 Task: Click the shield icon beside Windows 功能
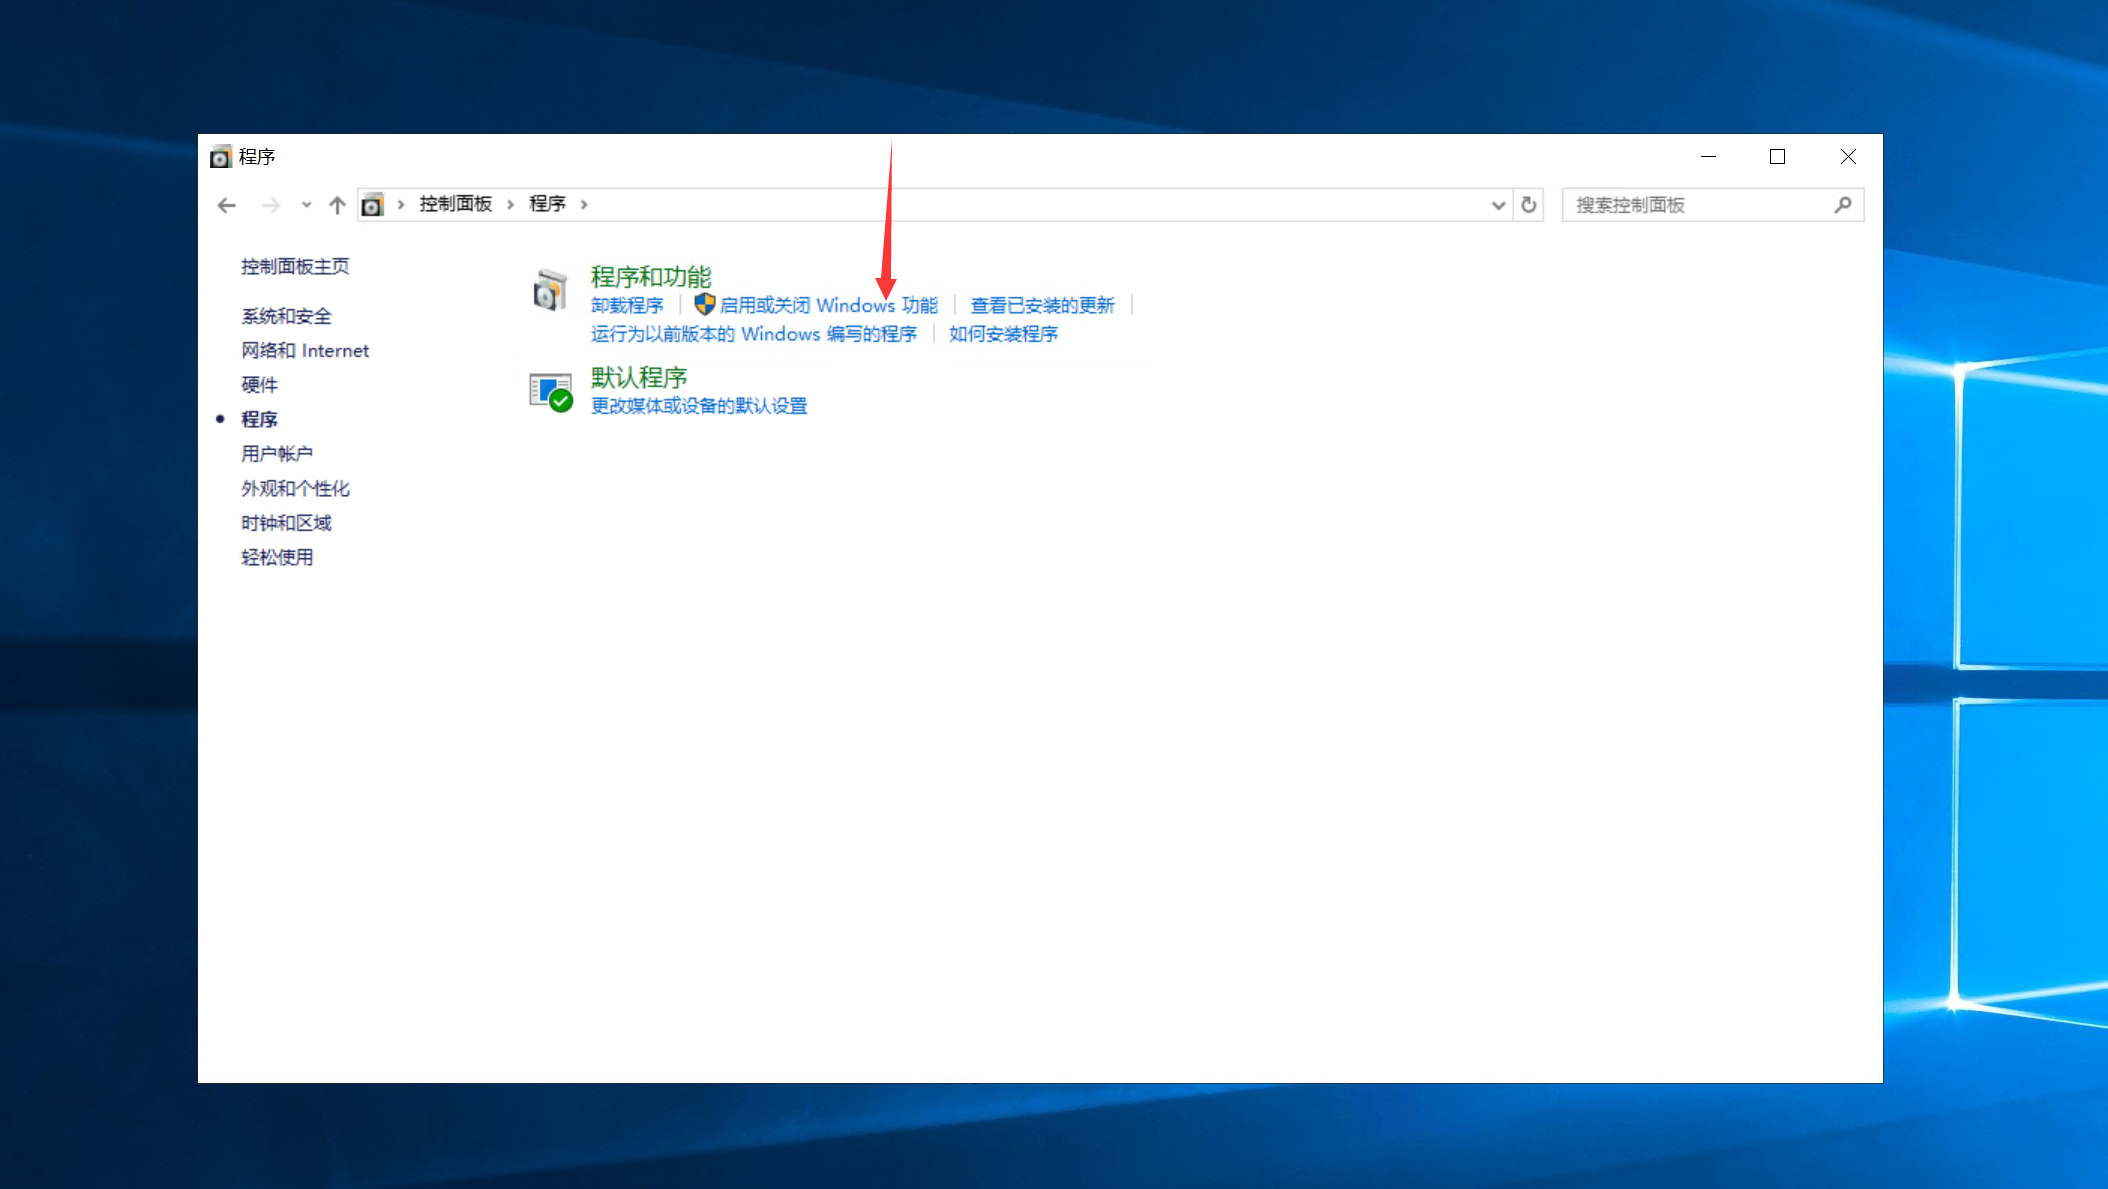click(704, 304)
